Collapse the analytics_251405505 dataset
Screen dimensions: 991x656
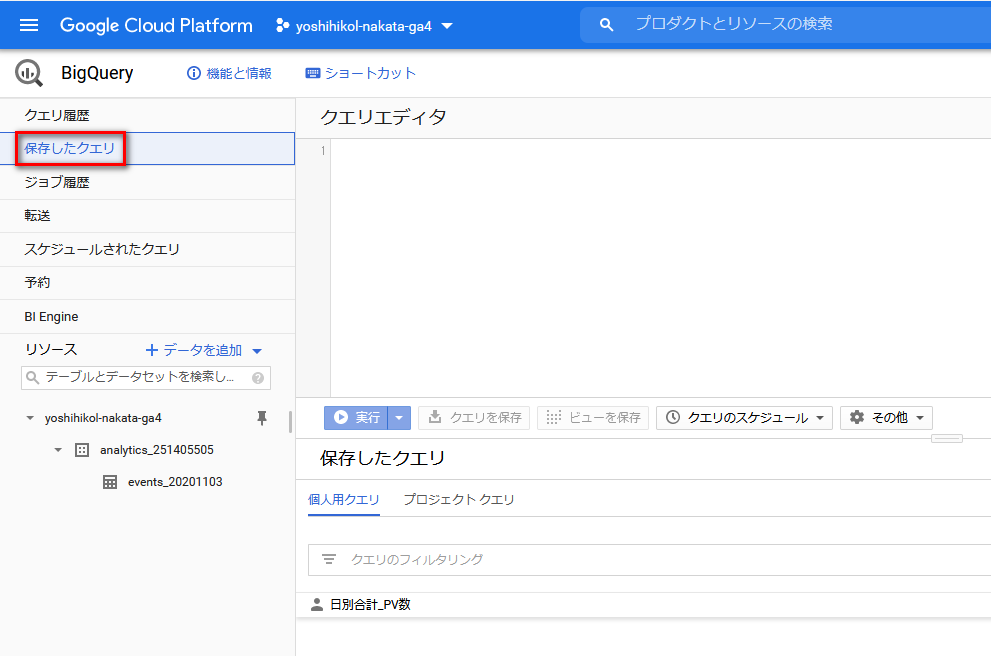coord(58,450)
